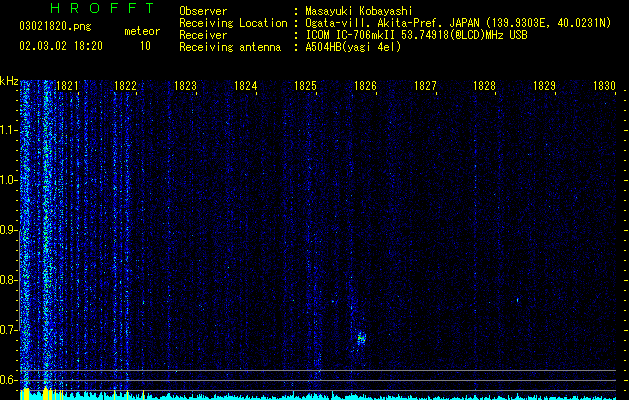Image resolution: width=629 pixels, height=400 pixels.
Task: Click the 0.6 kHz axis label
Action: 8,380
